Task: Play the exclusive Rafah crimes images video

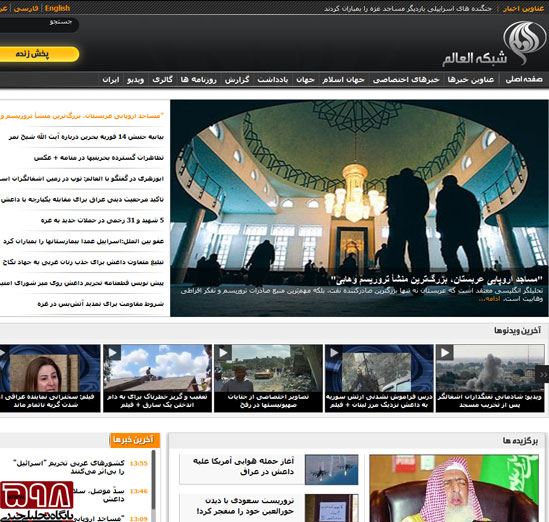Action: point(268,378)
